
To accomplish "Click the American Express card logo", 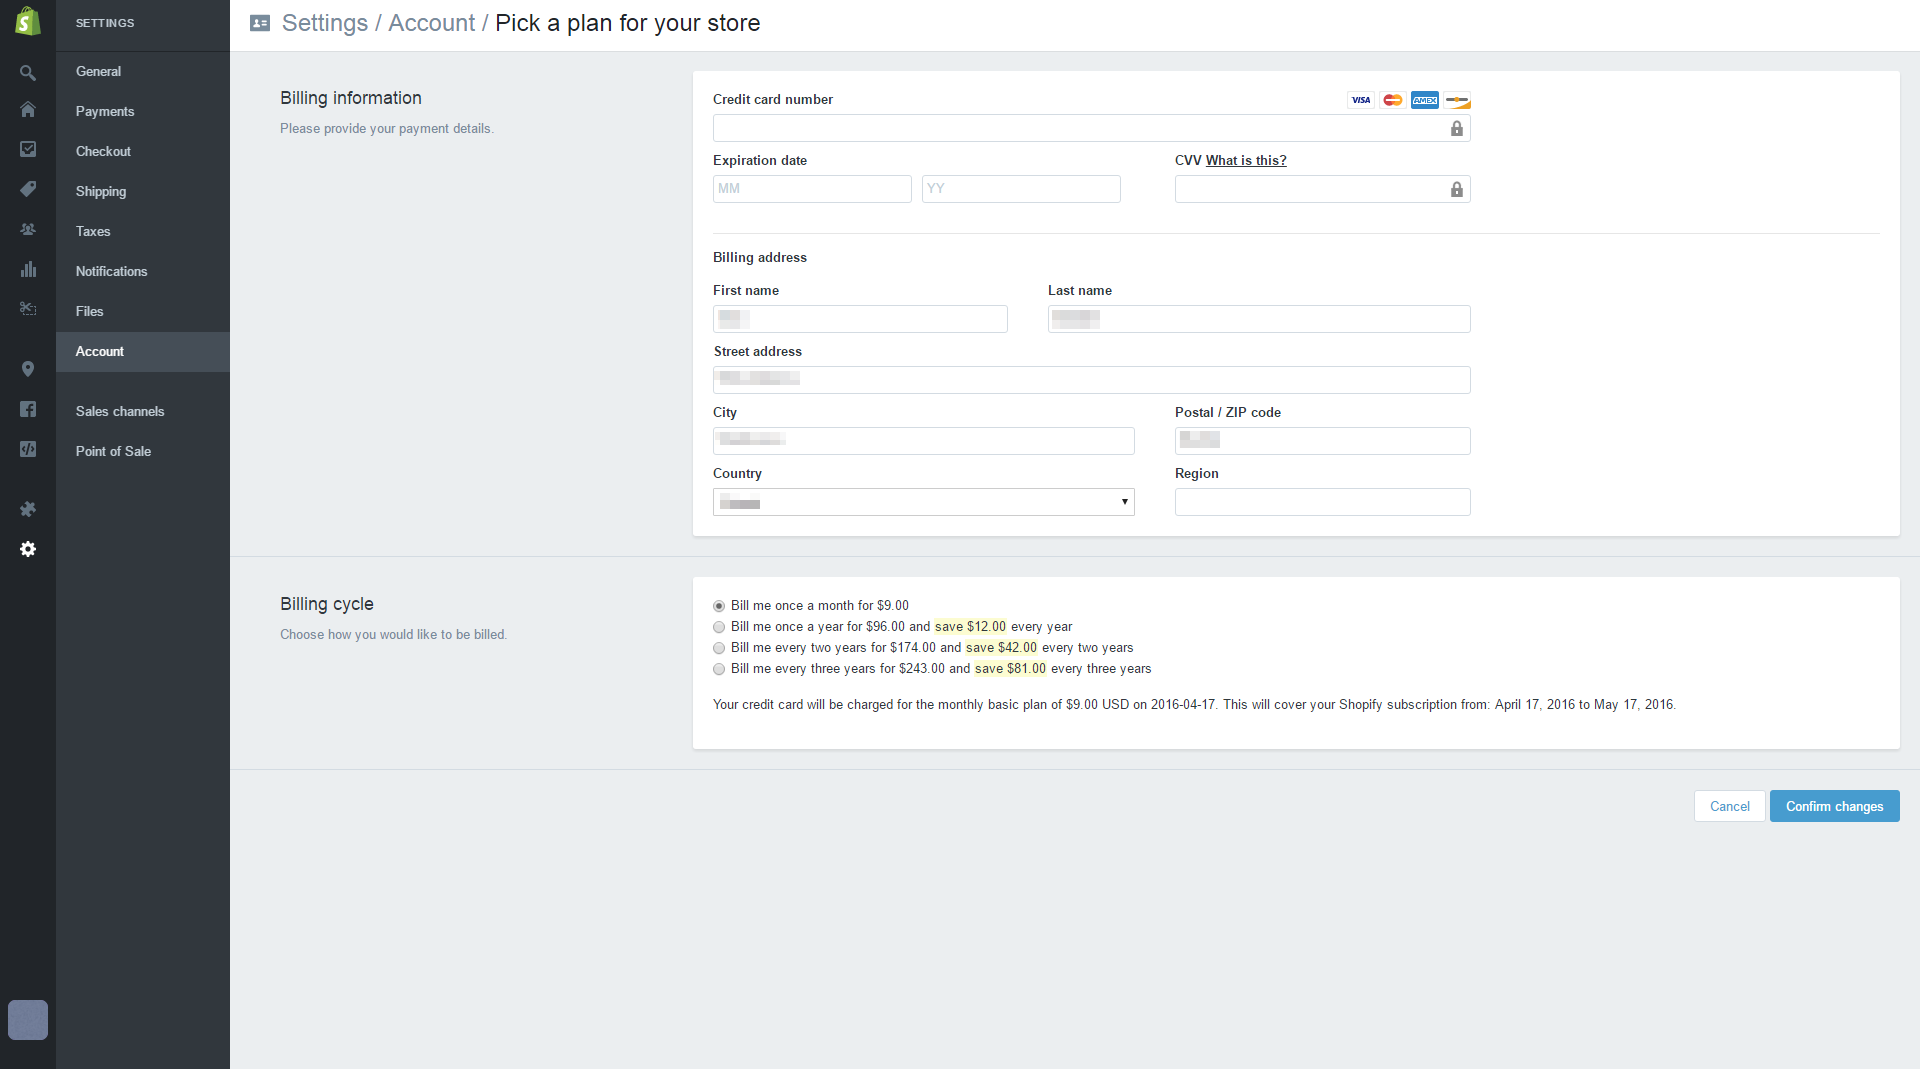I will tap(1425, 100).
